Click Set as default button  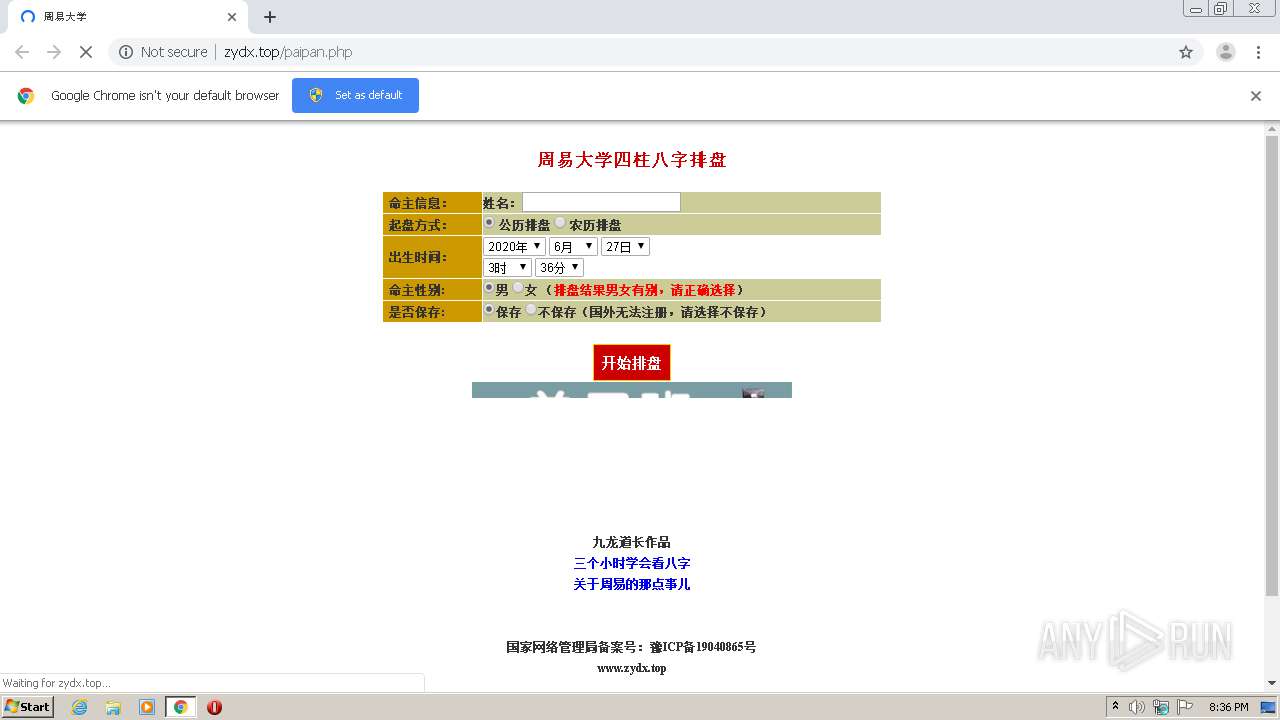point(355,95)
